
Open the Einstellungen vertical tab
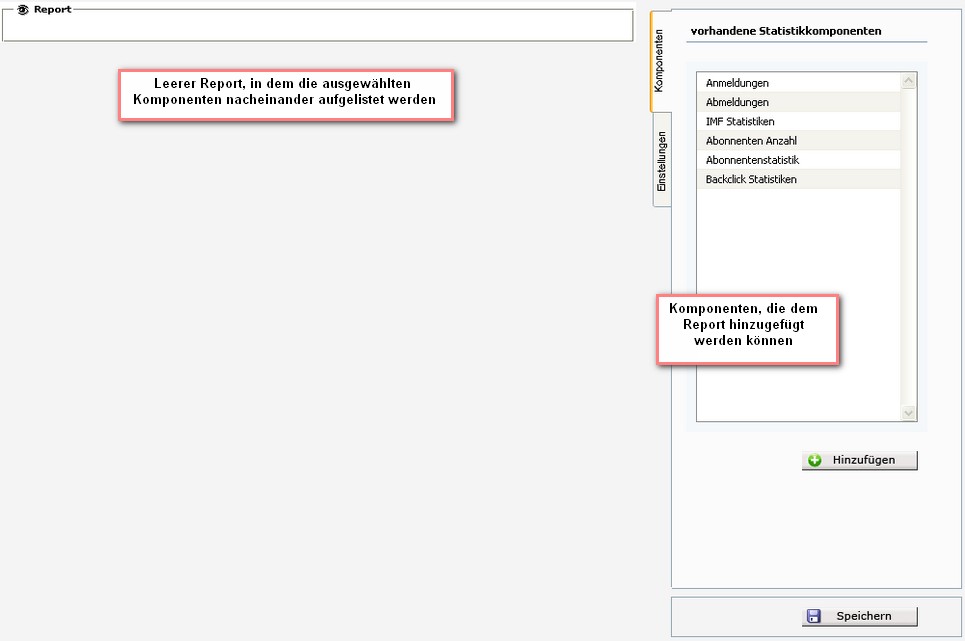pos(662,161)
